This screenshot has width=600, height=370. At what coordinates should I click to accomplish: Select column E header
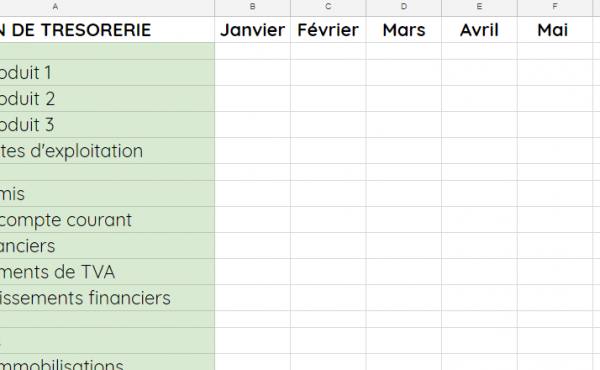click(x=479, y=8)
